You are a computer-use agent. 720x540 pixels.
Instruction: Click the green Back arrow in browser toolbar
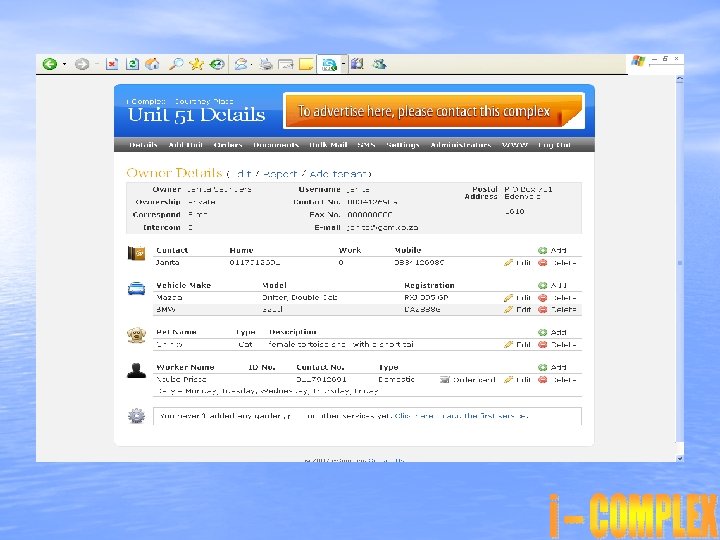click(50, 64)
